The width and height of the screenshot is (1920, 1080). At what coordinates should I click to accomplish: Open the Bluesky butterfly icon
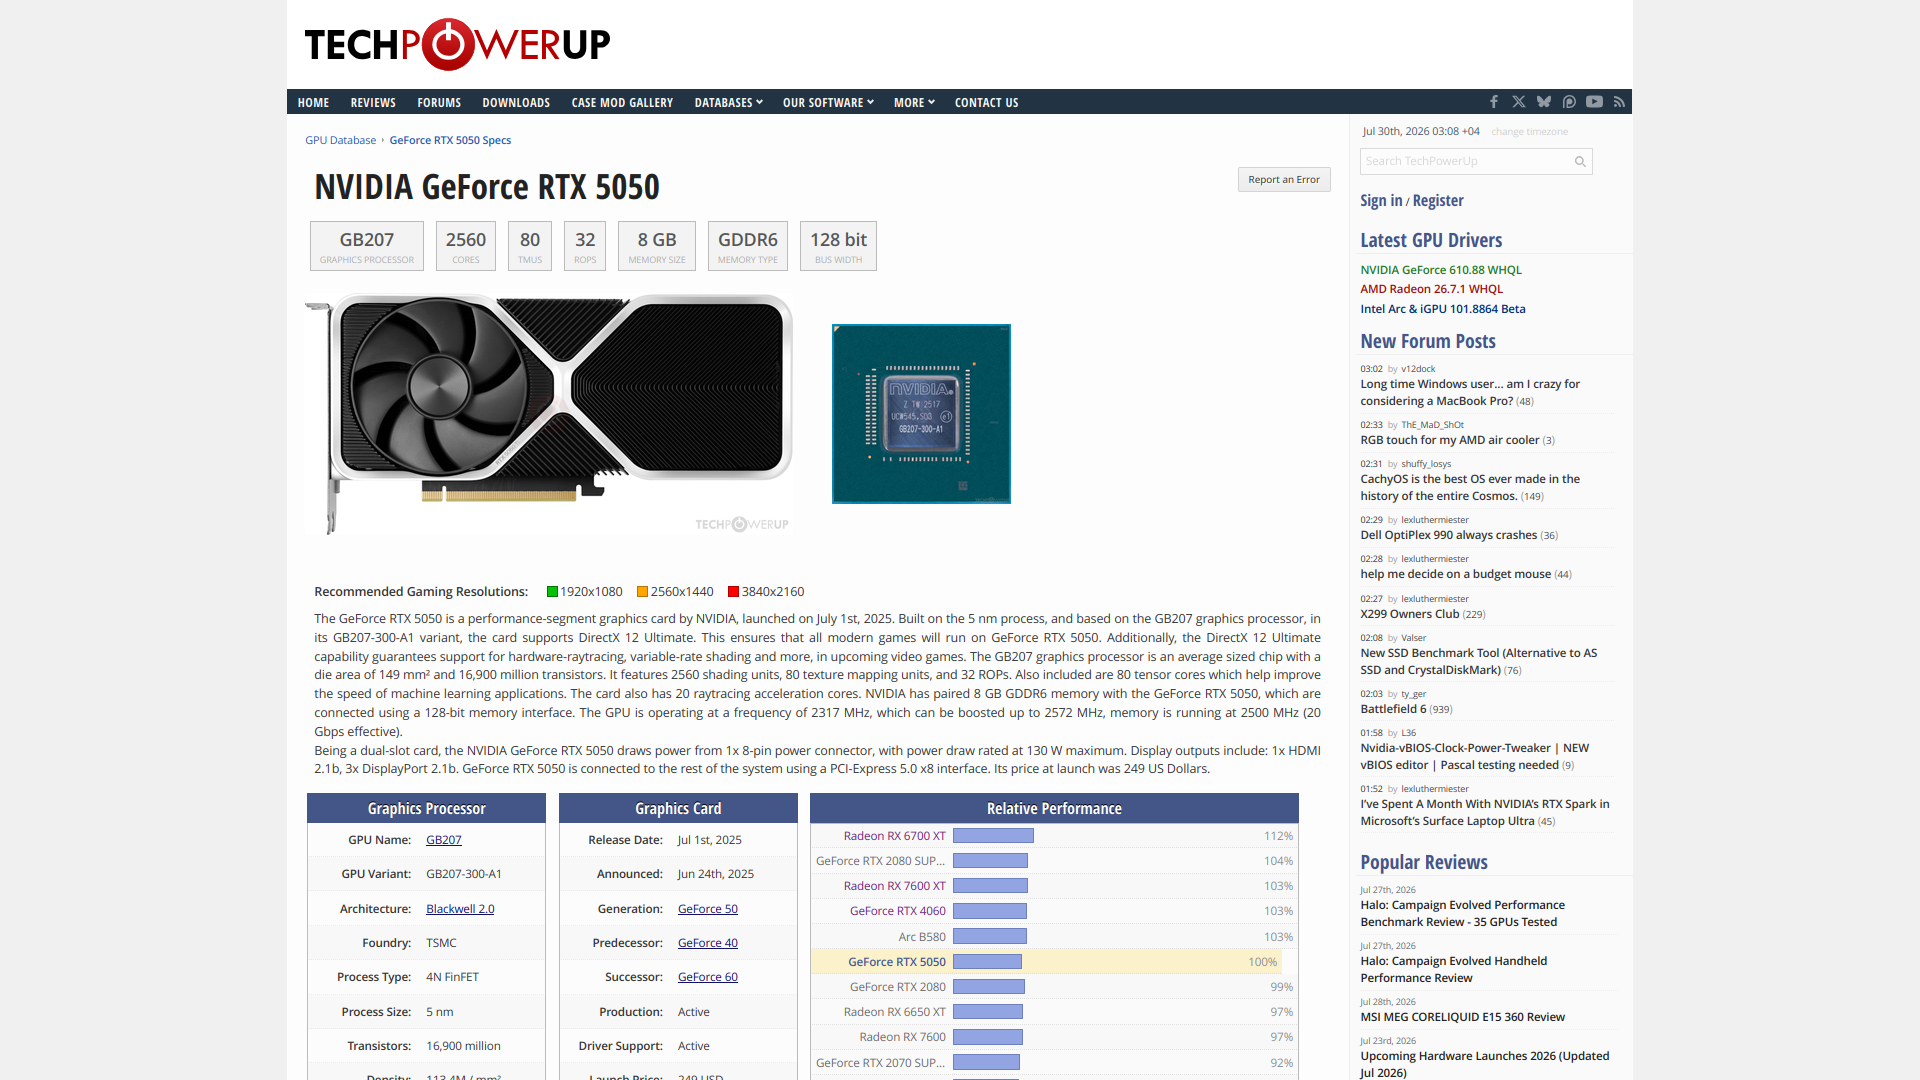(1544, 102)
